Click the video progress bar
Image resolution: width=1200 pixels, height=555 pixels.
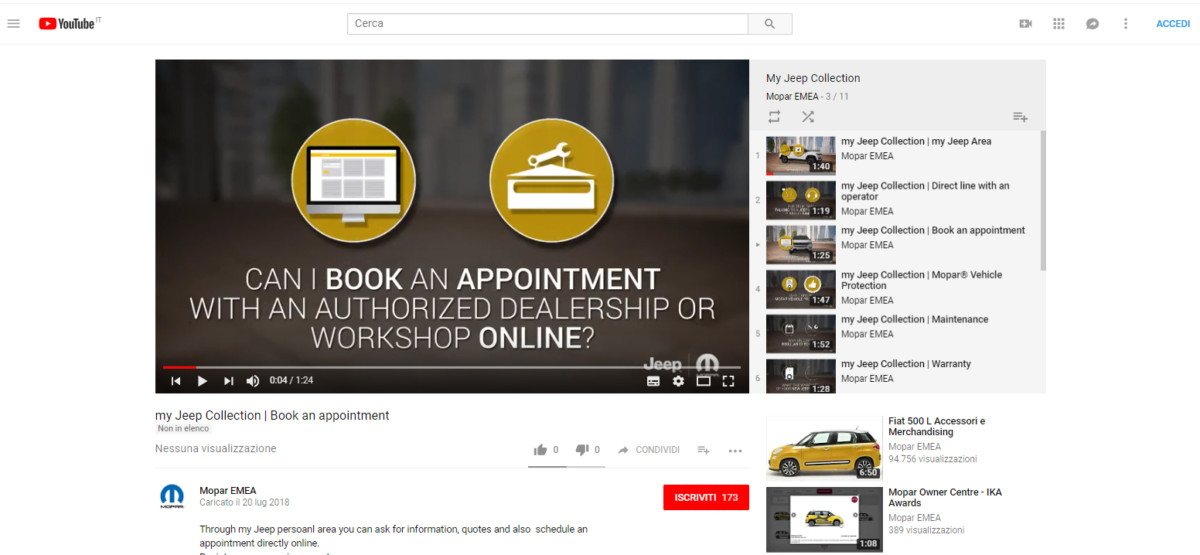click(450, 367)
